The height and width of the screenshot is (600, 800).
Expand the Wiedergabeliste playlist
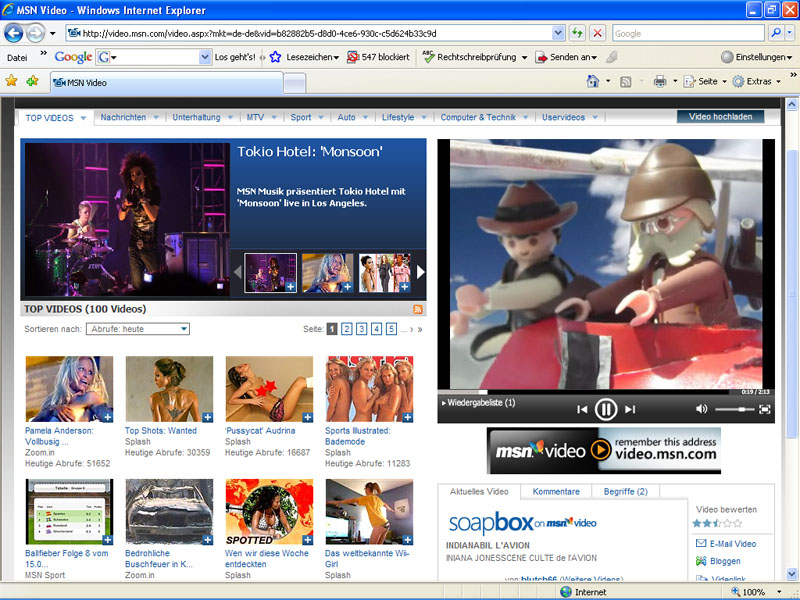click(479, 403)
